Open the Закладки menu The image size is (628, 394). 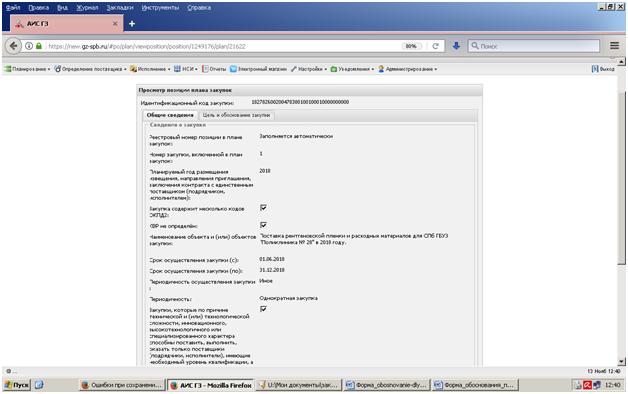point(120,8)
